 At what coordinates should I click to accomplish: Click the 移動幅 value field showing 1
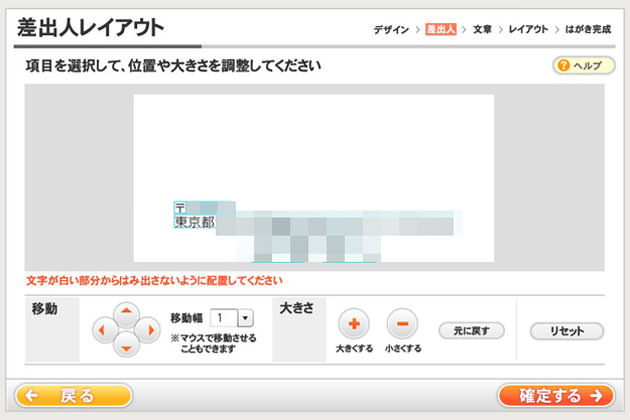224,318
